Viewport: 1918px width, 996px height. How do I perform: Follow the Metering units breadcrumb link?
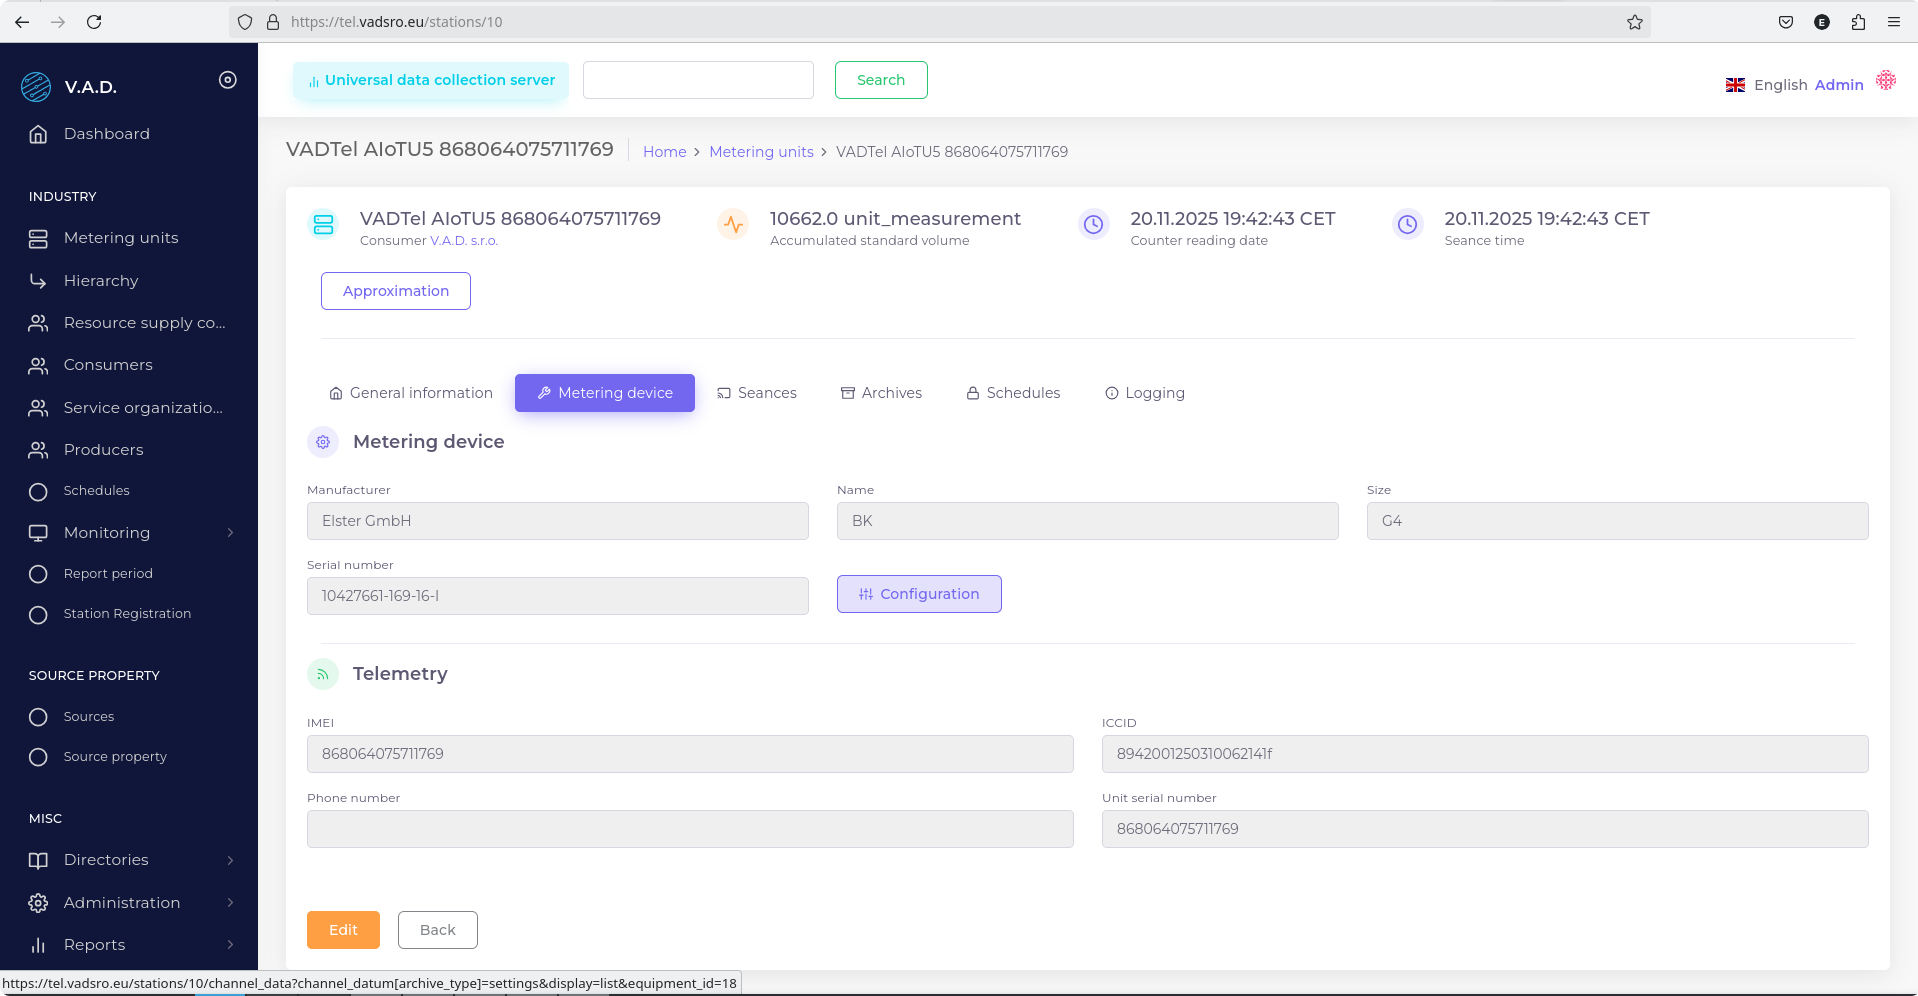click(x=761, y=152)
